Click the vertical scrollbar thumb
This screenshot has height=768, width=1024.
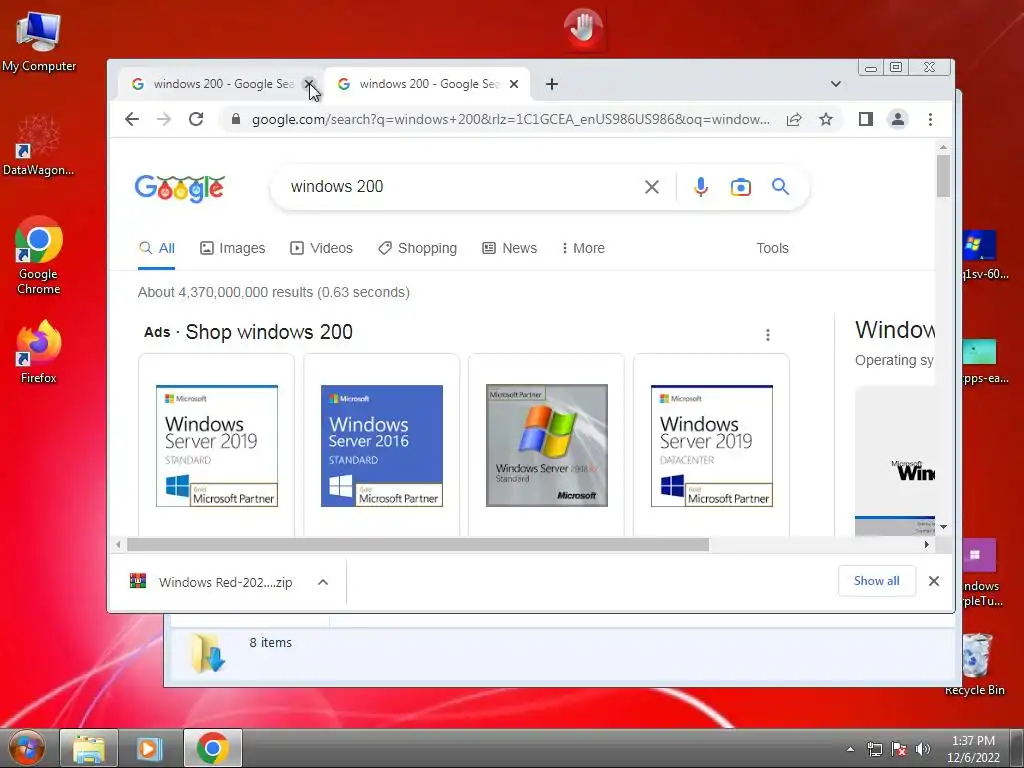[x=943, y=175]
